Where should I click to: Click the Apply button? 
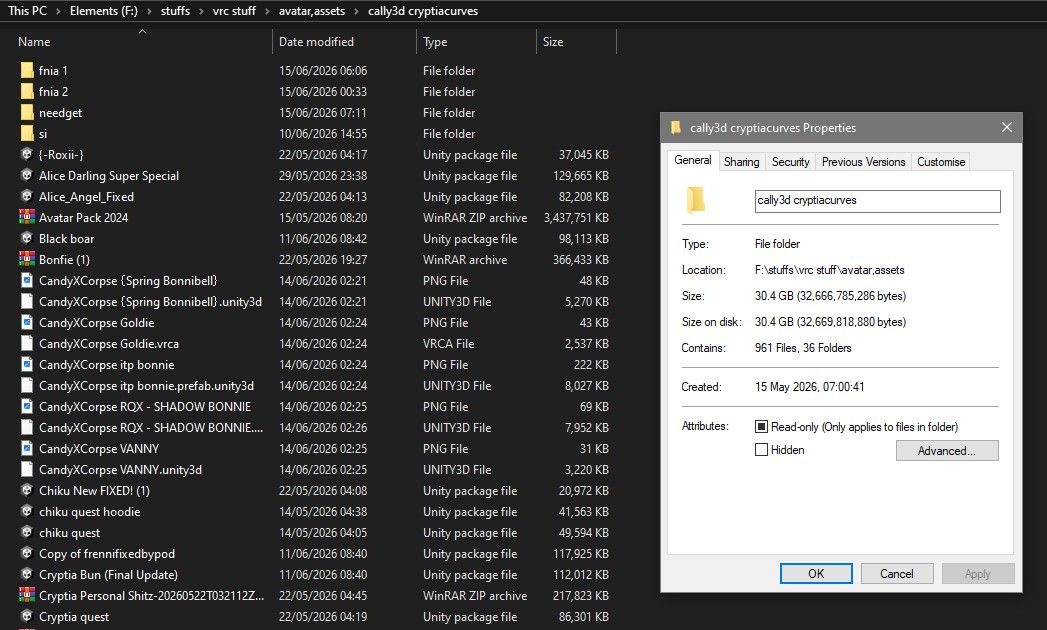coord(978,573)
